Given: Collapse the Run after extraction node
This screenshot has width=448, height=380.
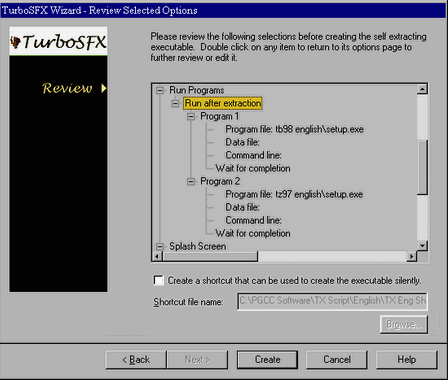Looking at the screenshot, I should click(175, 103).
